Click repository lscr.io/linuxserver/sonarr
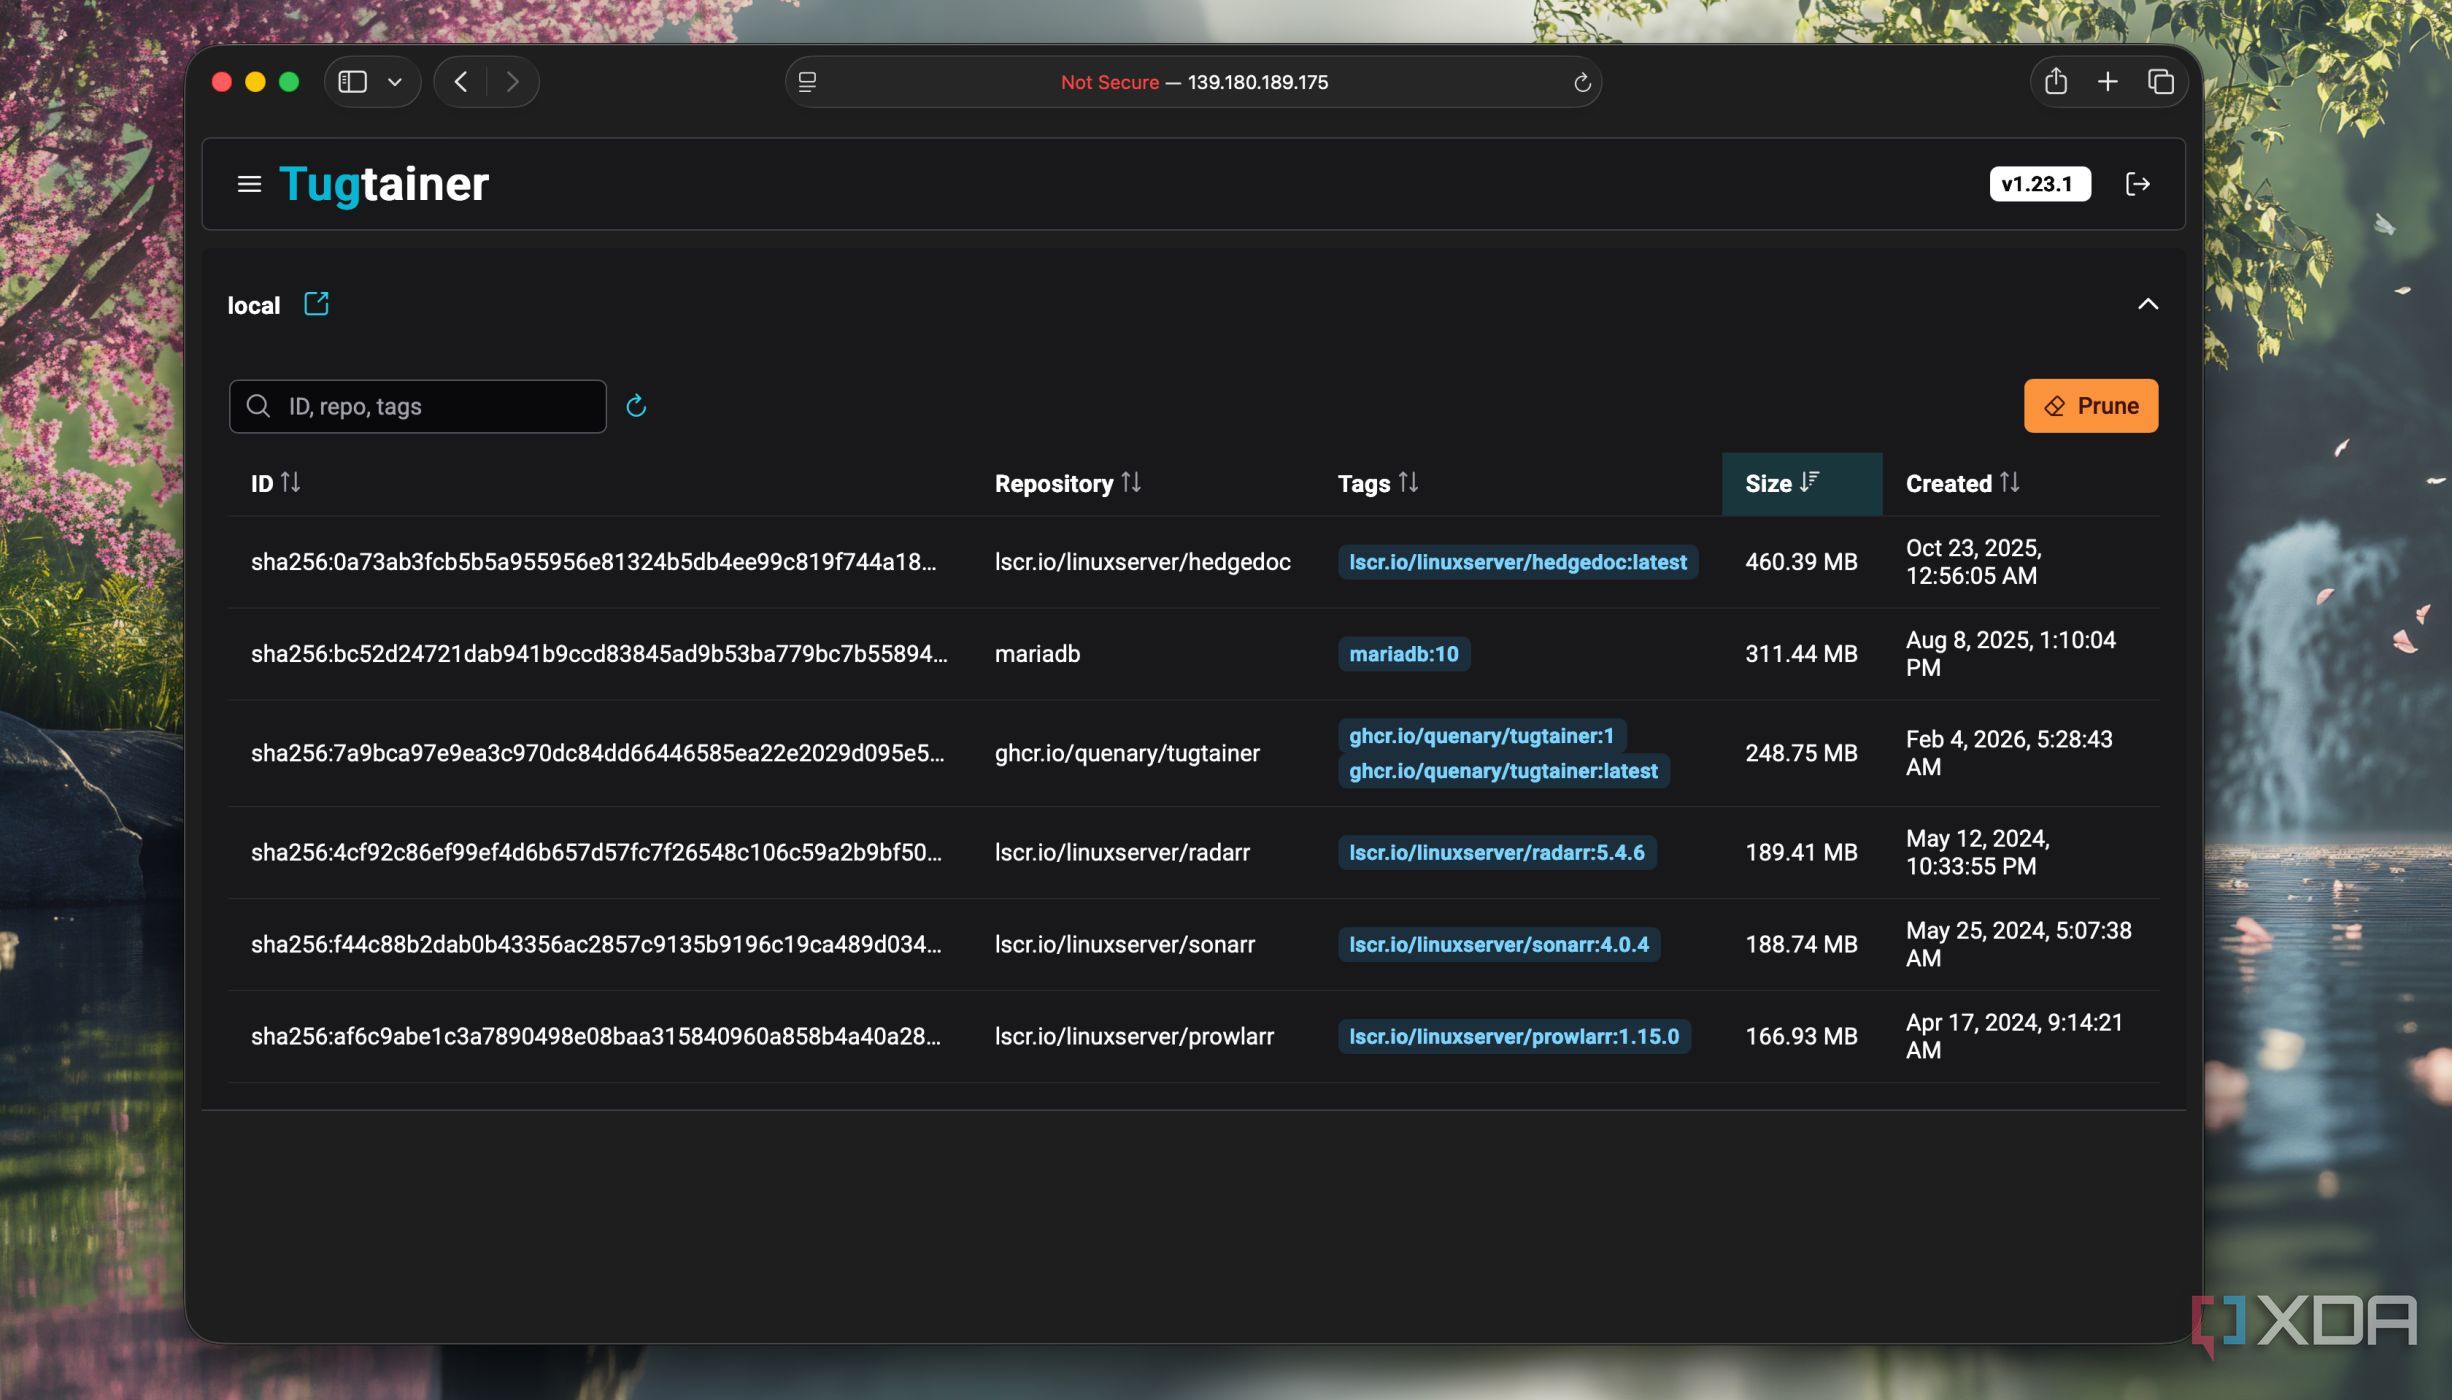This screenshot has height=1400, width=2452. (x=1124, y=945)
